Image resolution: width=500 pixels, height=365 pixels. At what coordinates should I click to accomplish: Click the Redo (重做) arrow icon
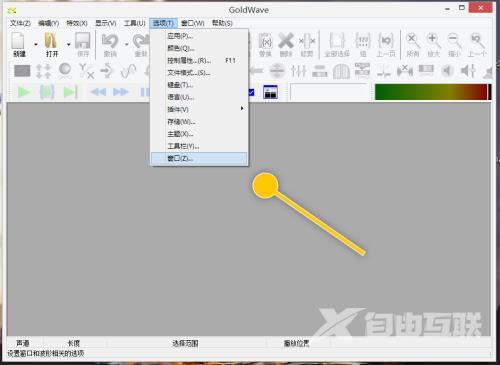[141, 41]
